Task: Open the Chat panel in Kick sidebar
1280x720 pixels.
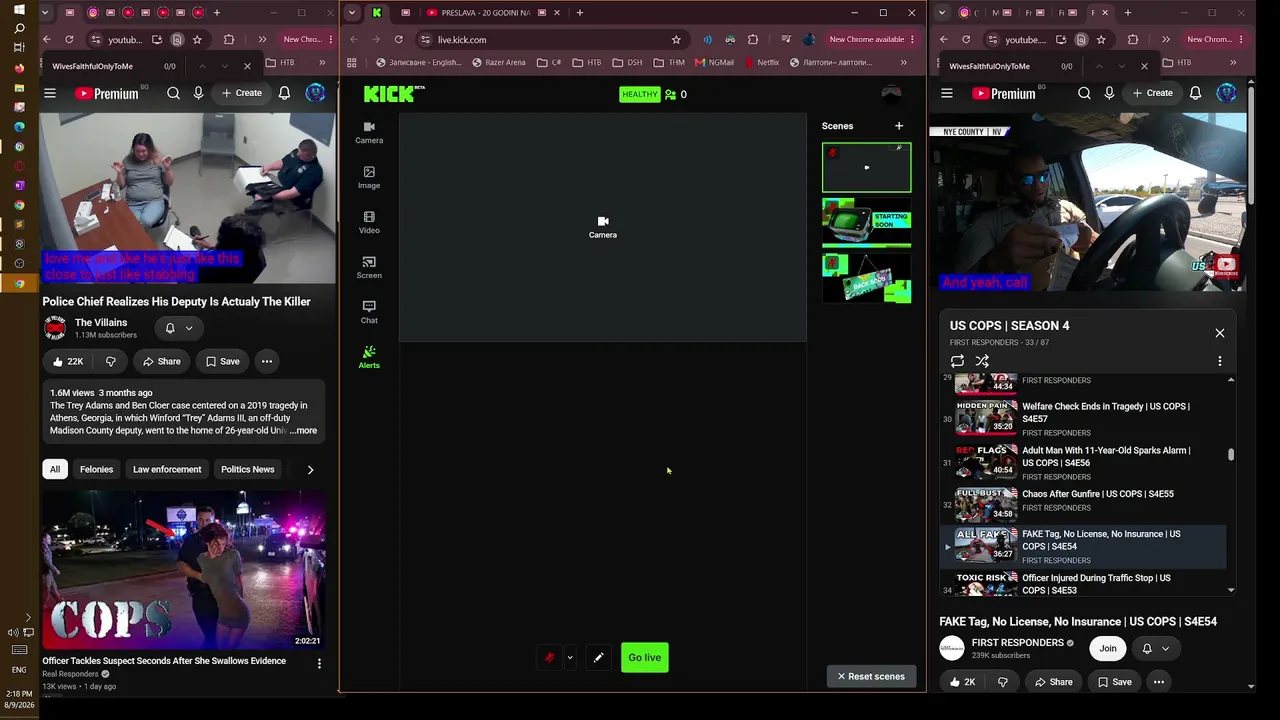Action: (369, 312)
